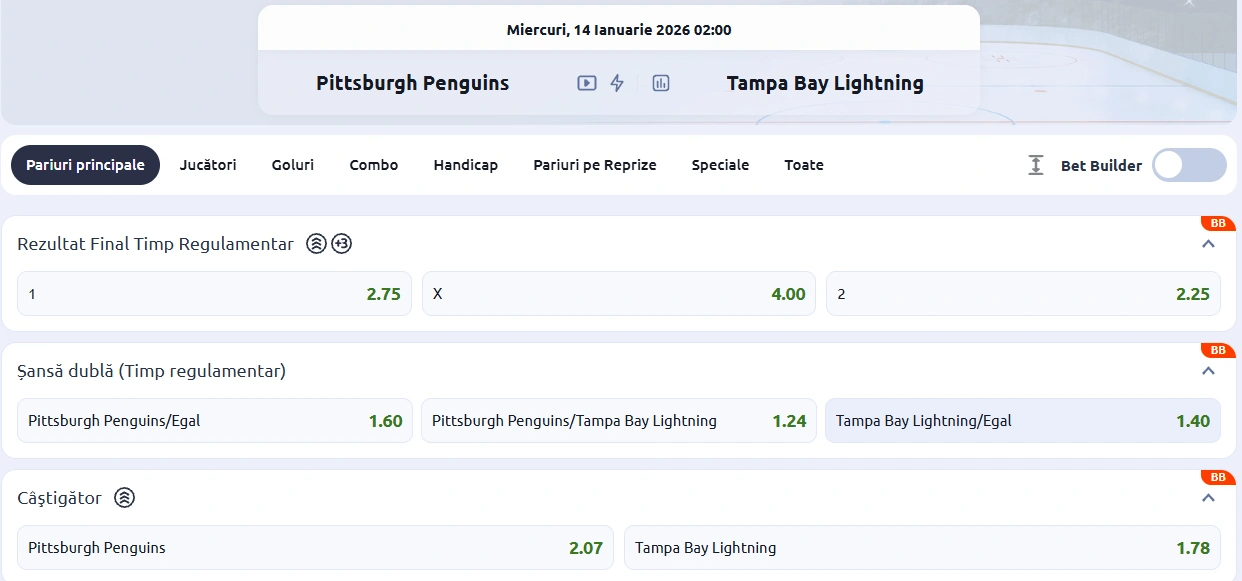Select odds 2.75 for Pittsburgh Penguins win
The height and width of the screenshot is (581, 1242).
(214, 293)
